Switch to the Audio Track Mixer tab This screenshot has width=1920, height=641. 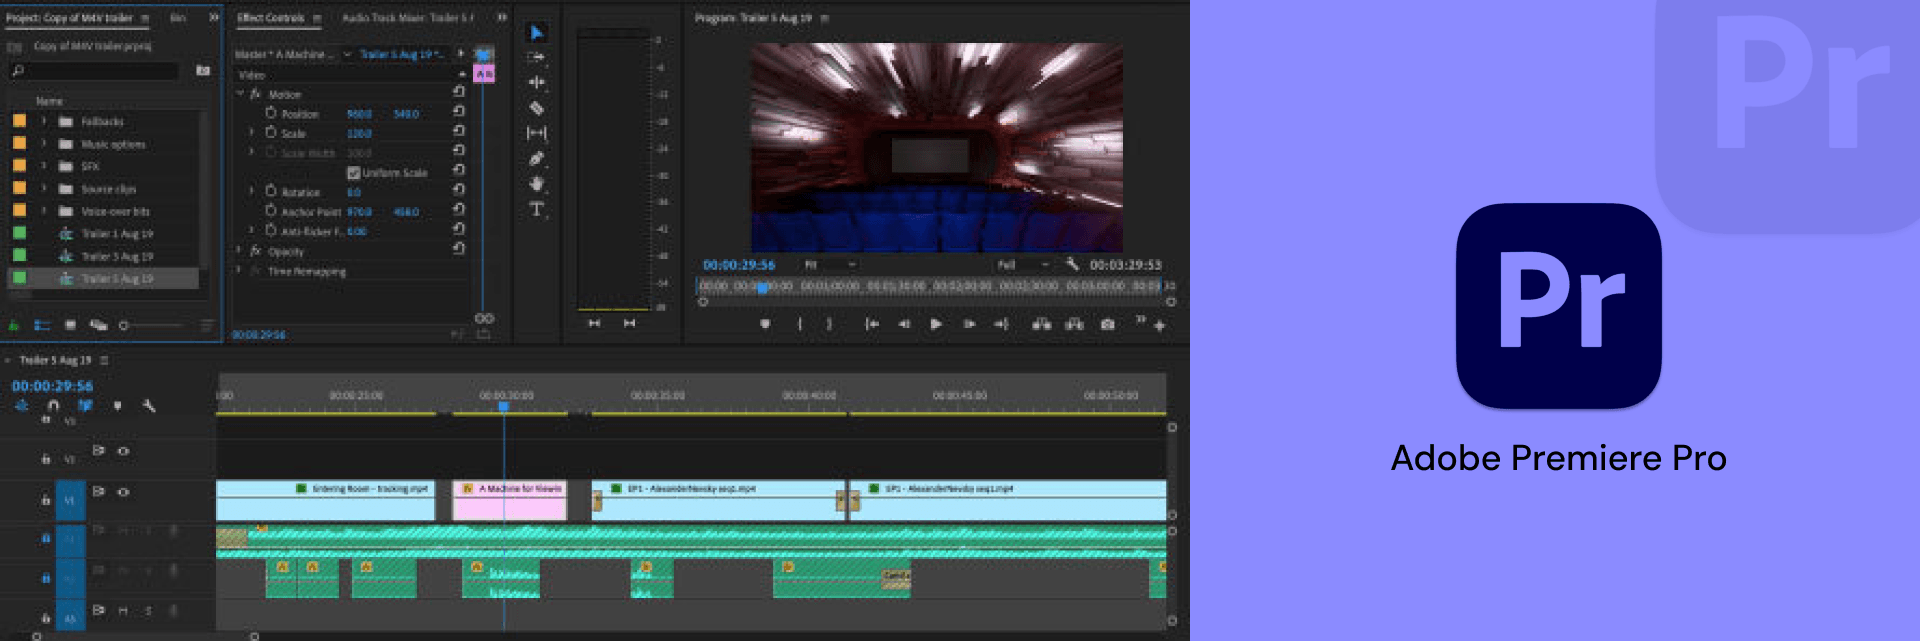(408, 18)
